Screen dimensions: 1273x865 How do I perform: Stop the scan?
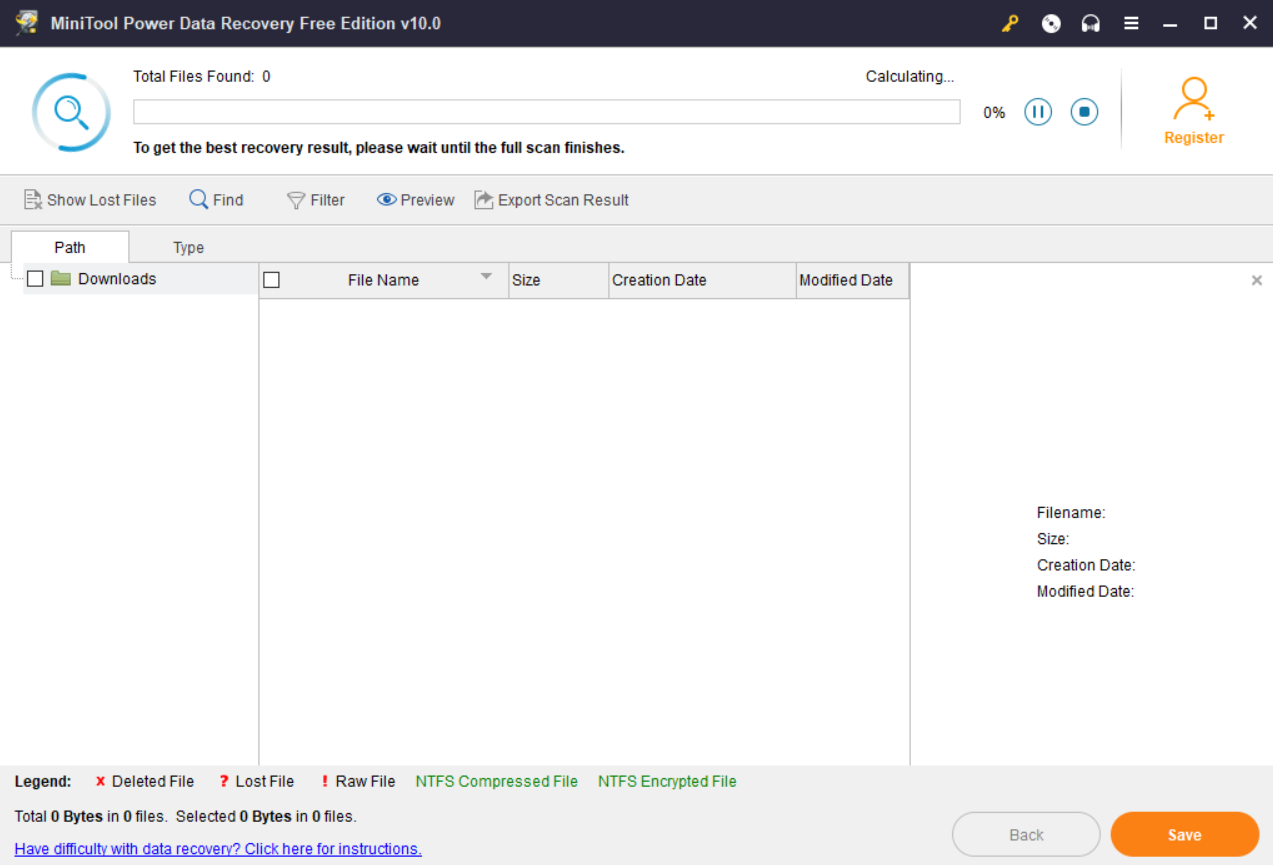tap(1084, 112)
